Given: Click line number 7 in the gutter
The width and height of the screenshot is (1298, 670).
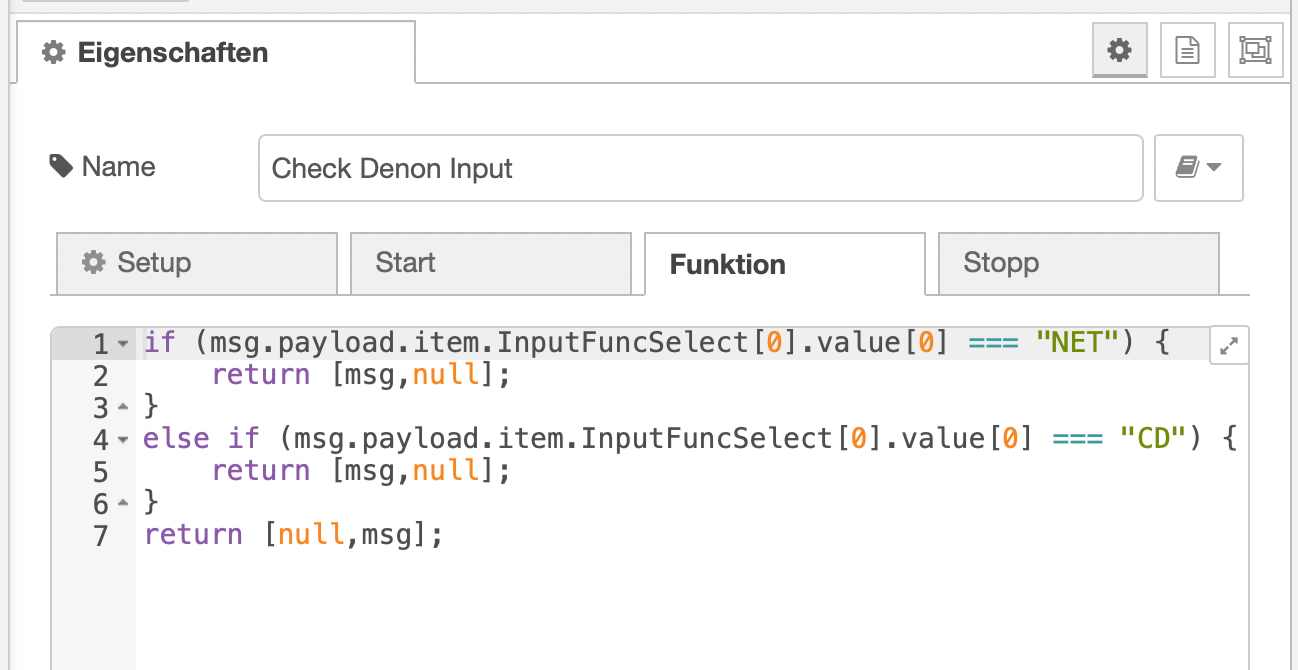Looking at the screenshot, I should (x=100, y=535).
